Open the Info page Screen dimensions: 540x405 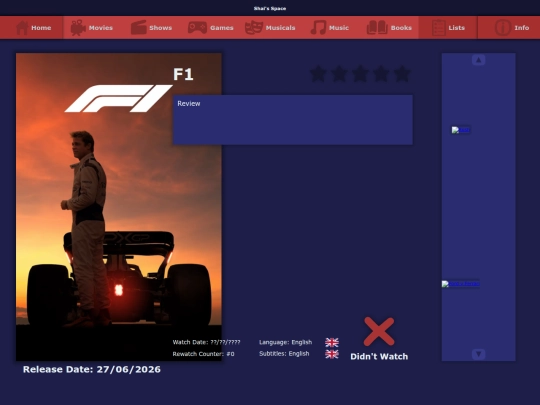coord(511,28)
